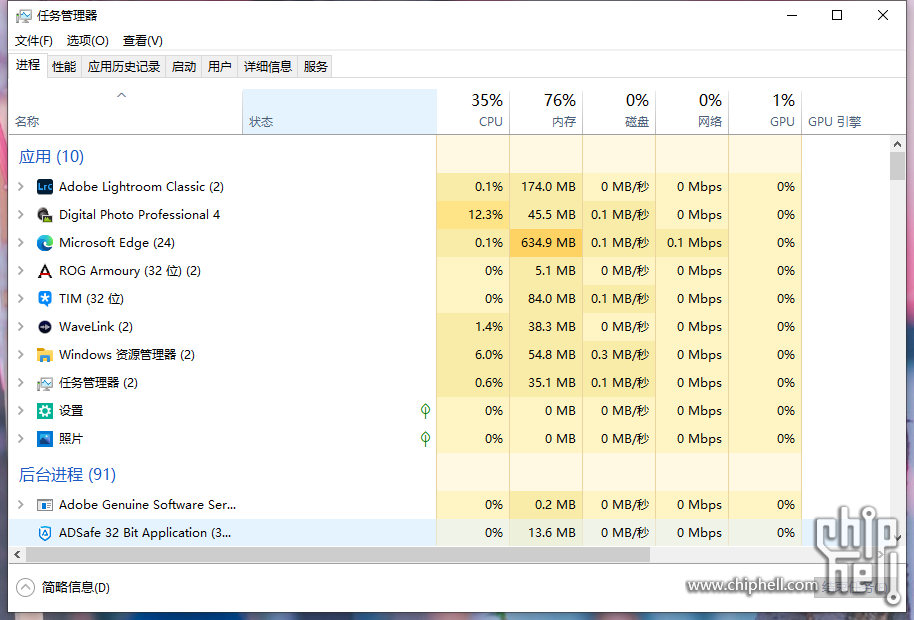Click the Task Manager title bar icon

tap(24, 16)
